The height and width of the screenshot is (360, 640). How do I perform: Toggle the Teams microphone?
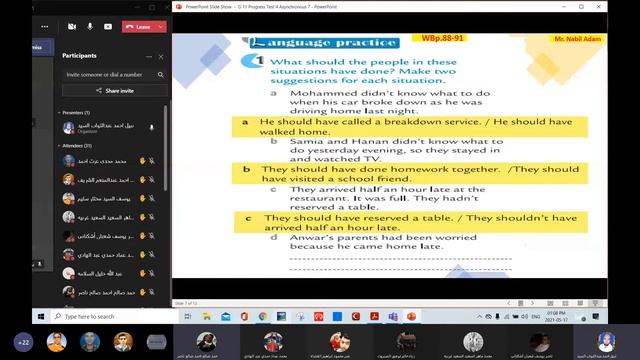tap(90, 27)
